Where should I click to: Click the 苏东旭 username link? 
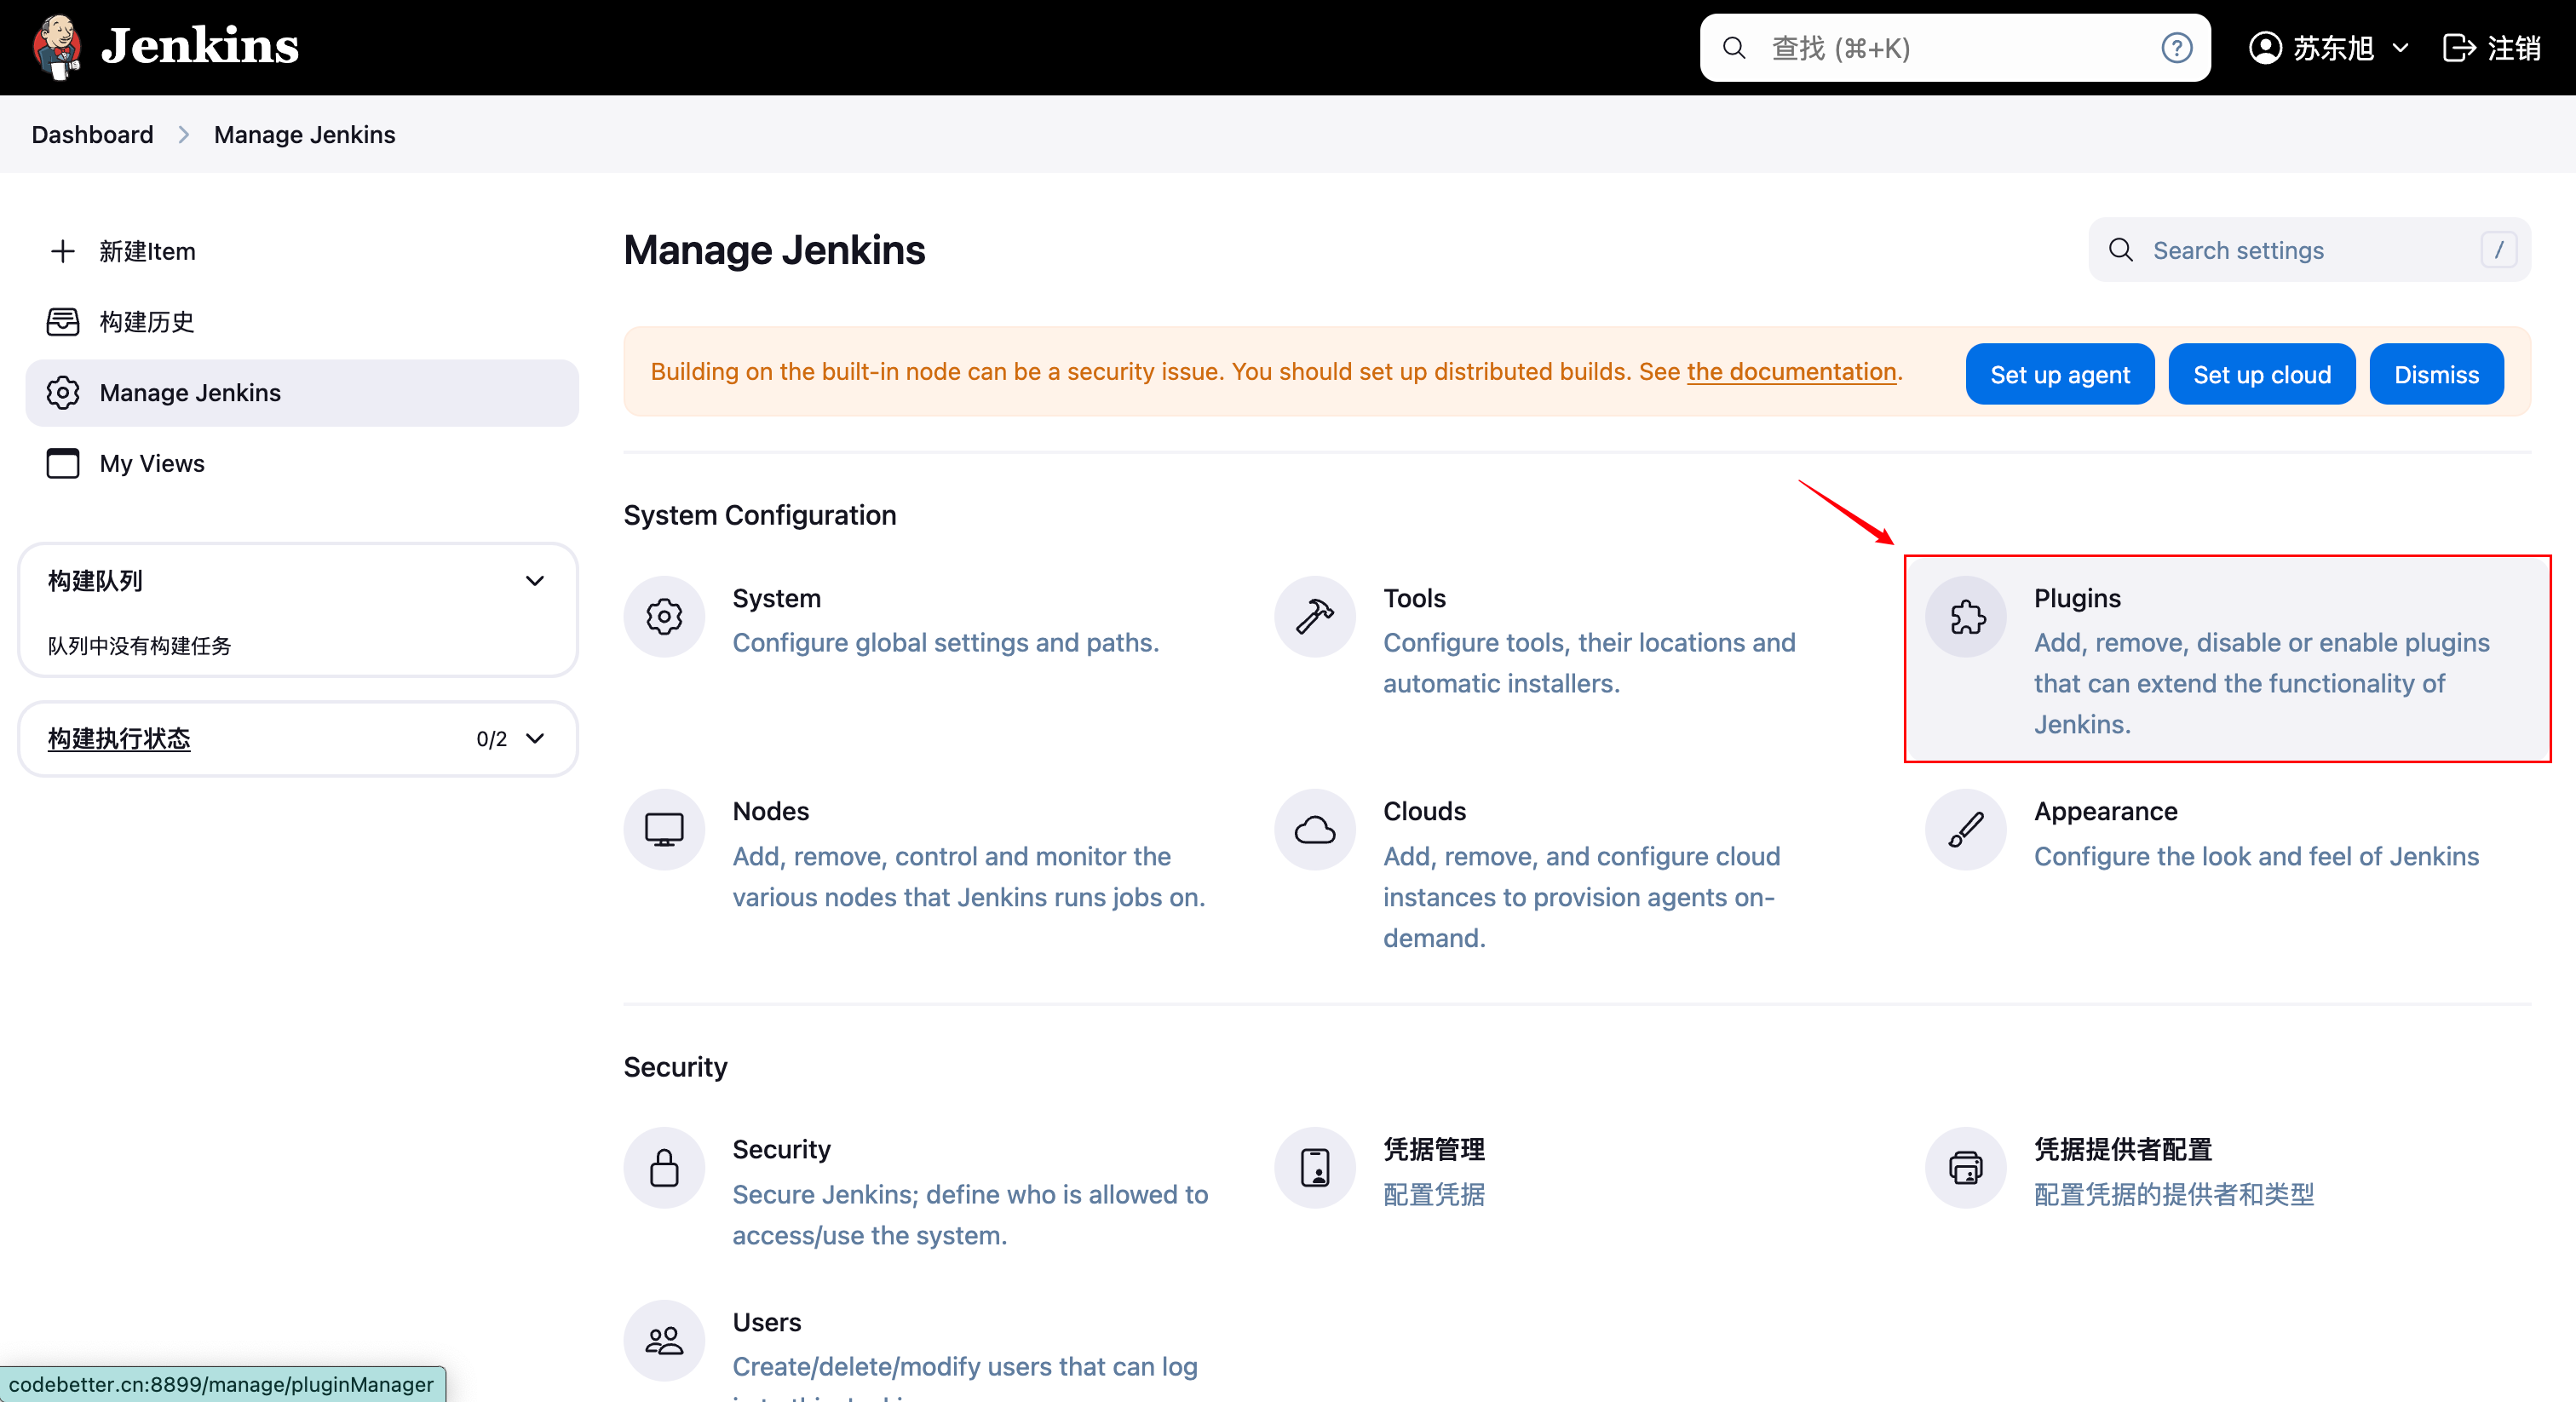[x=2333, y=48]
